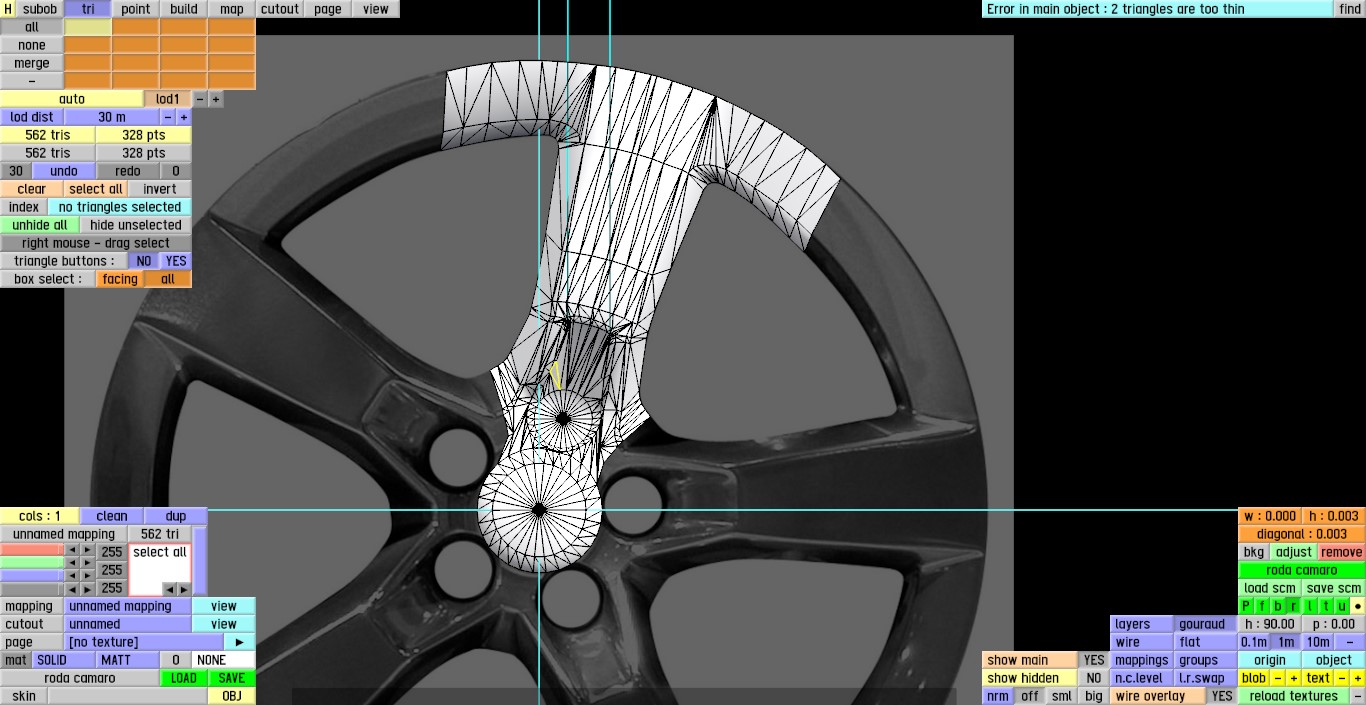Set triangle buttons to NO
Screen dimensions: 1366x705
(144, 261)
